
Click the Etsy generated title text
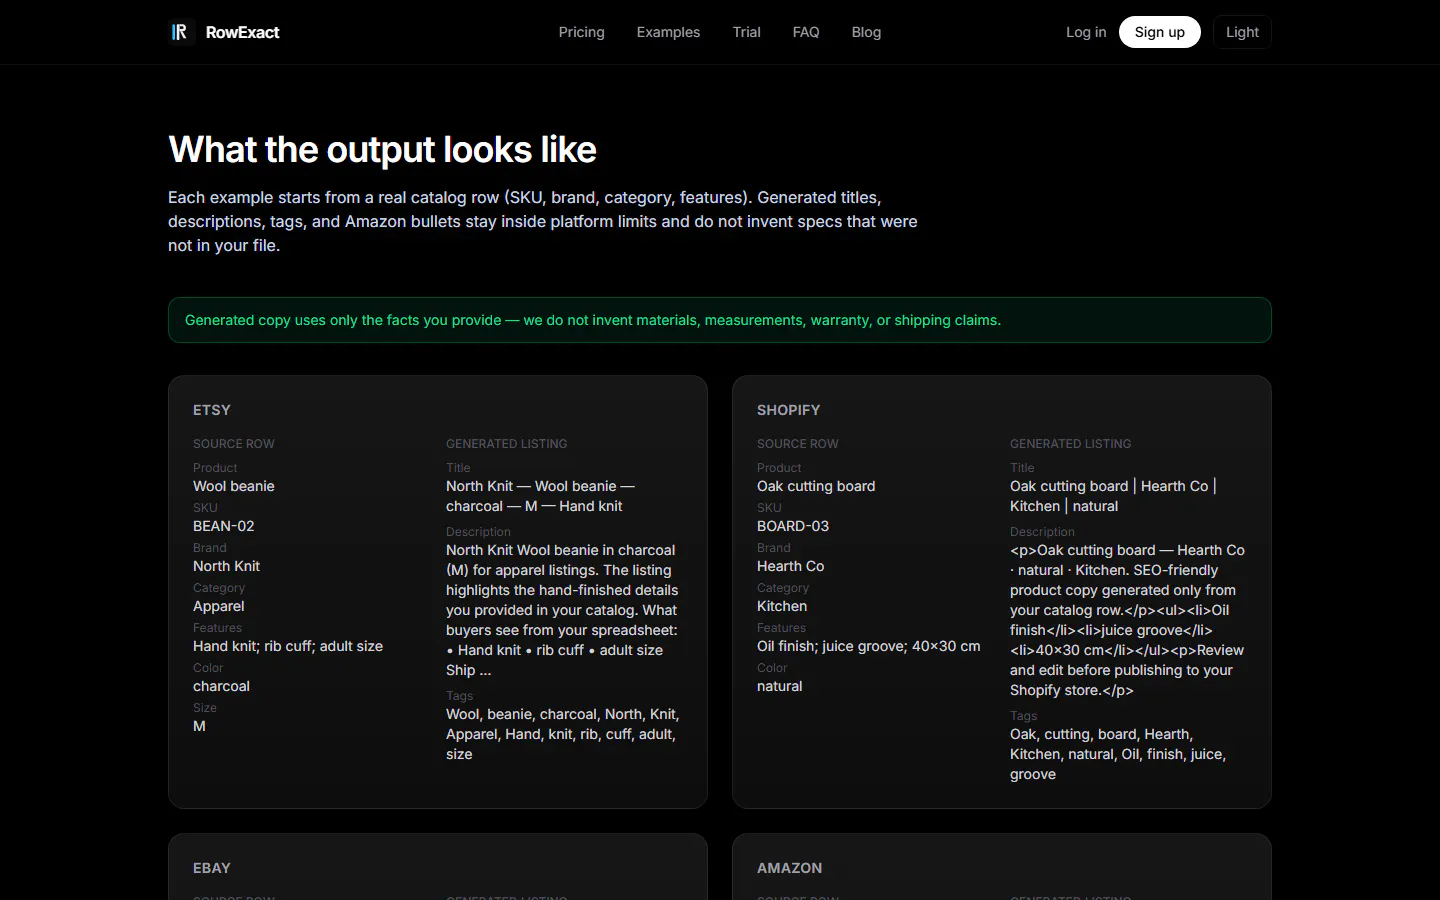click(540, 496)
